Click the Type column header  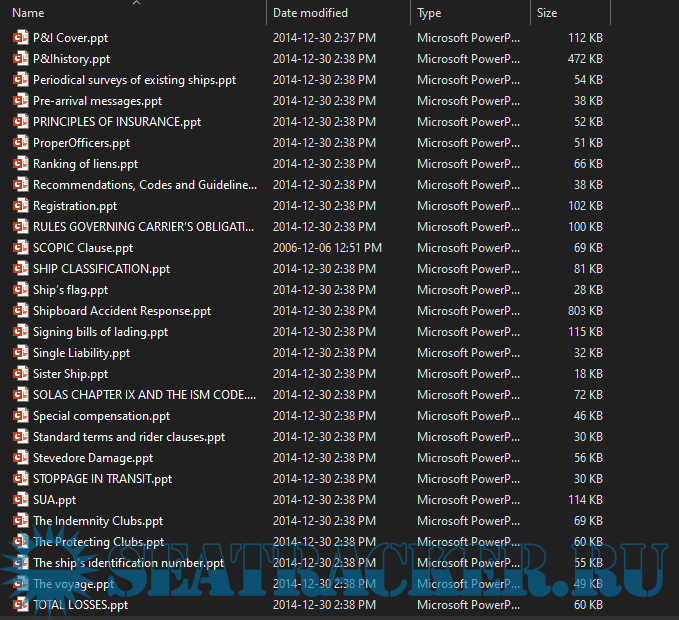(x=429, y=13)
